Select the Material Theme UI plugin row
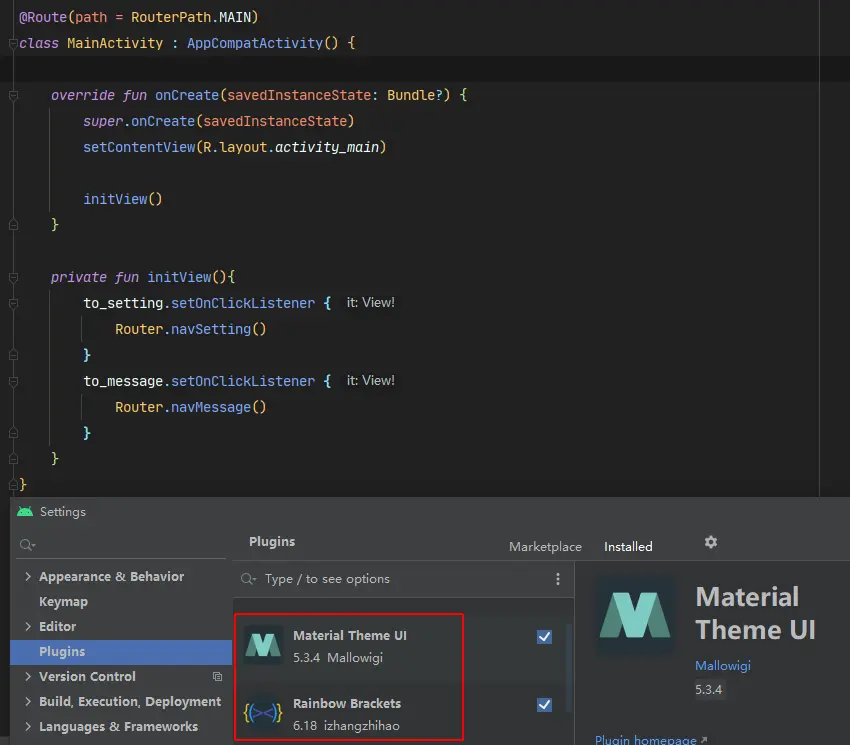Viewport: 850px width, 745px height. click(401, 646)
